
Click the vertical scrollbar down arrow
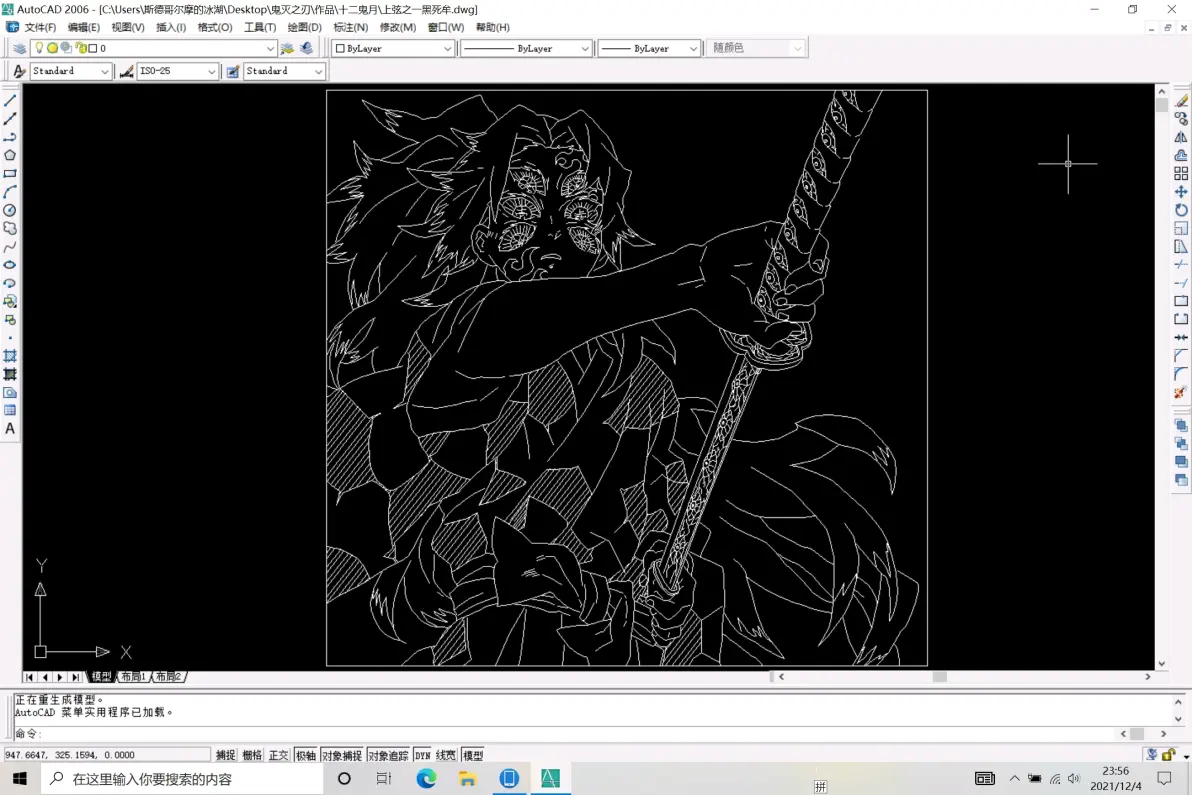(x=1162, y=664)
